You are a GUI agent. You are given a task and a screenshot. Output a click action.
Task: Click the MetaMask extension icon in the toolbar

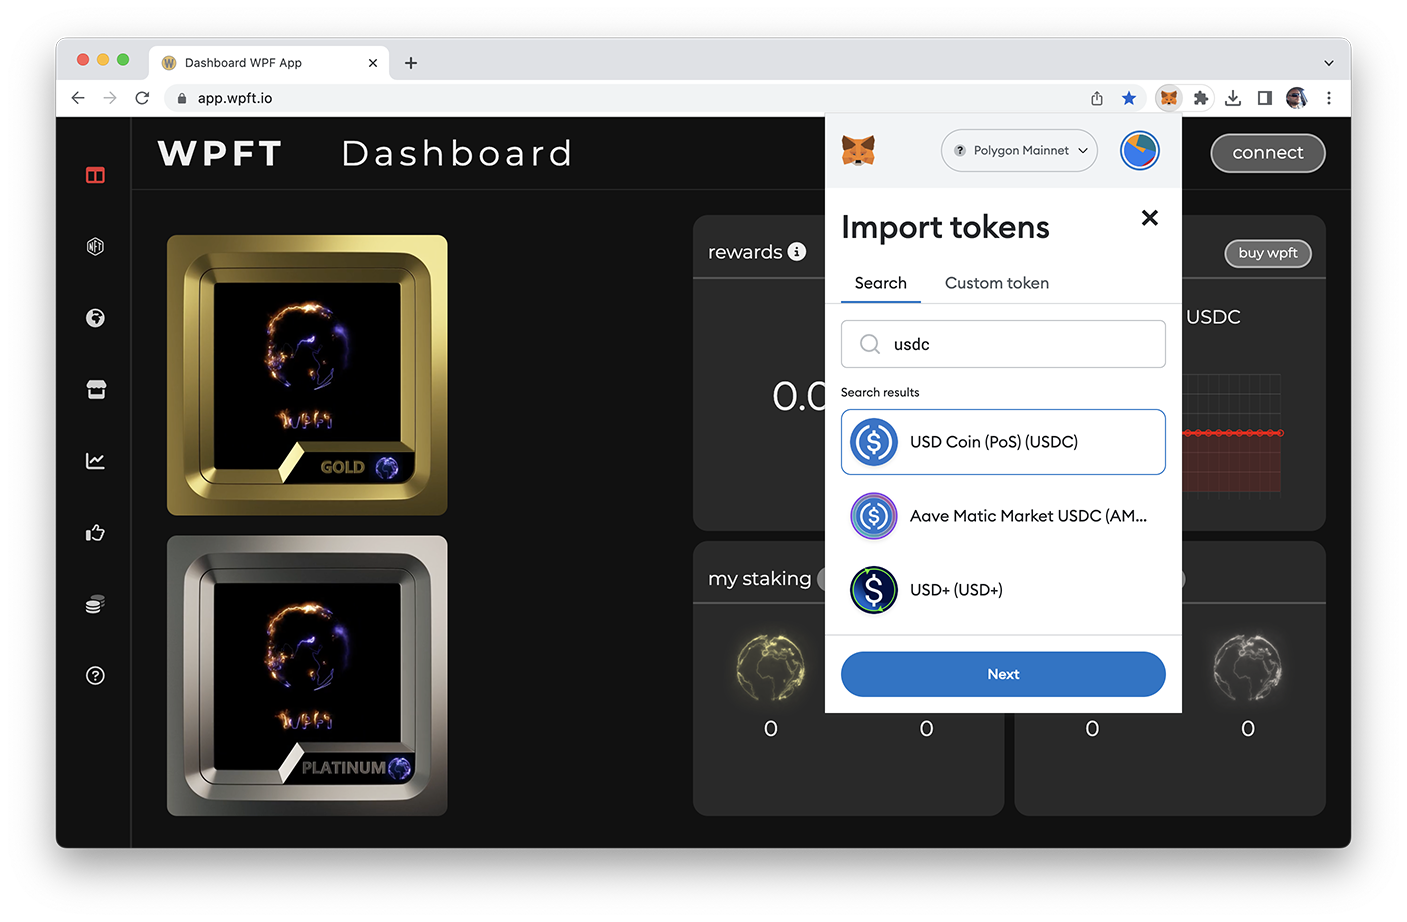(x=1168, y=97)
